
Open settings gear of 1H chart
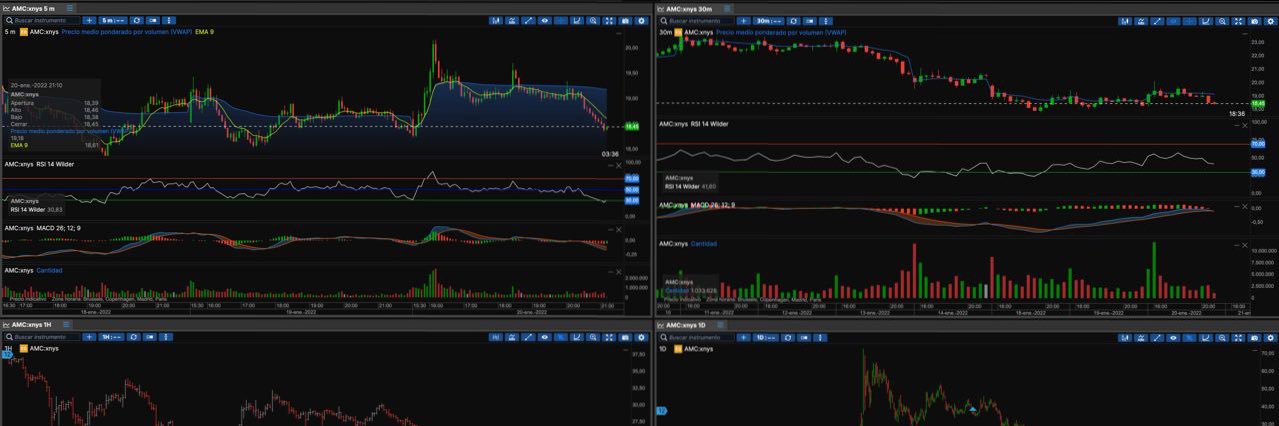[x=641, y=337]
